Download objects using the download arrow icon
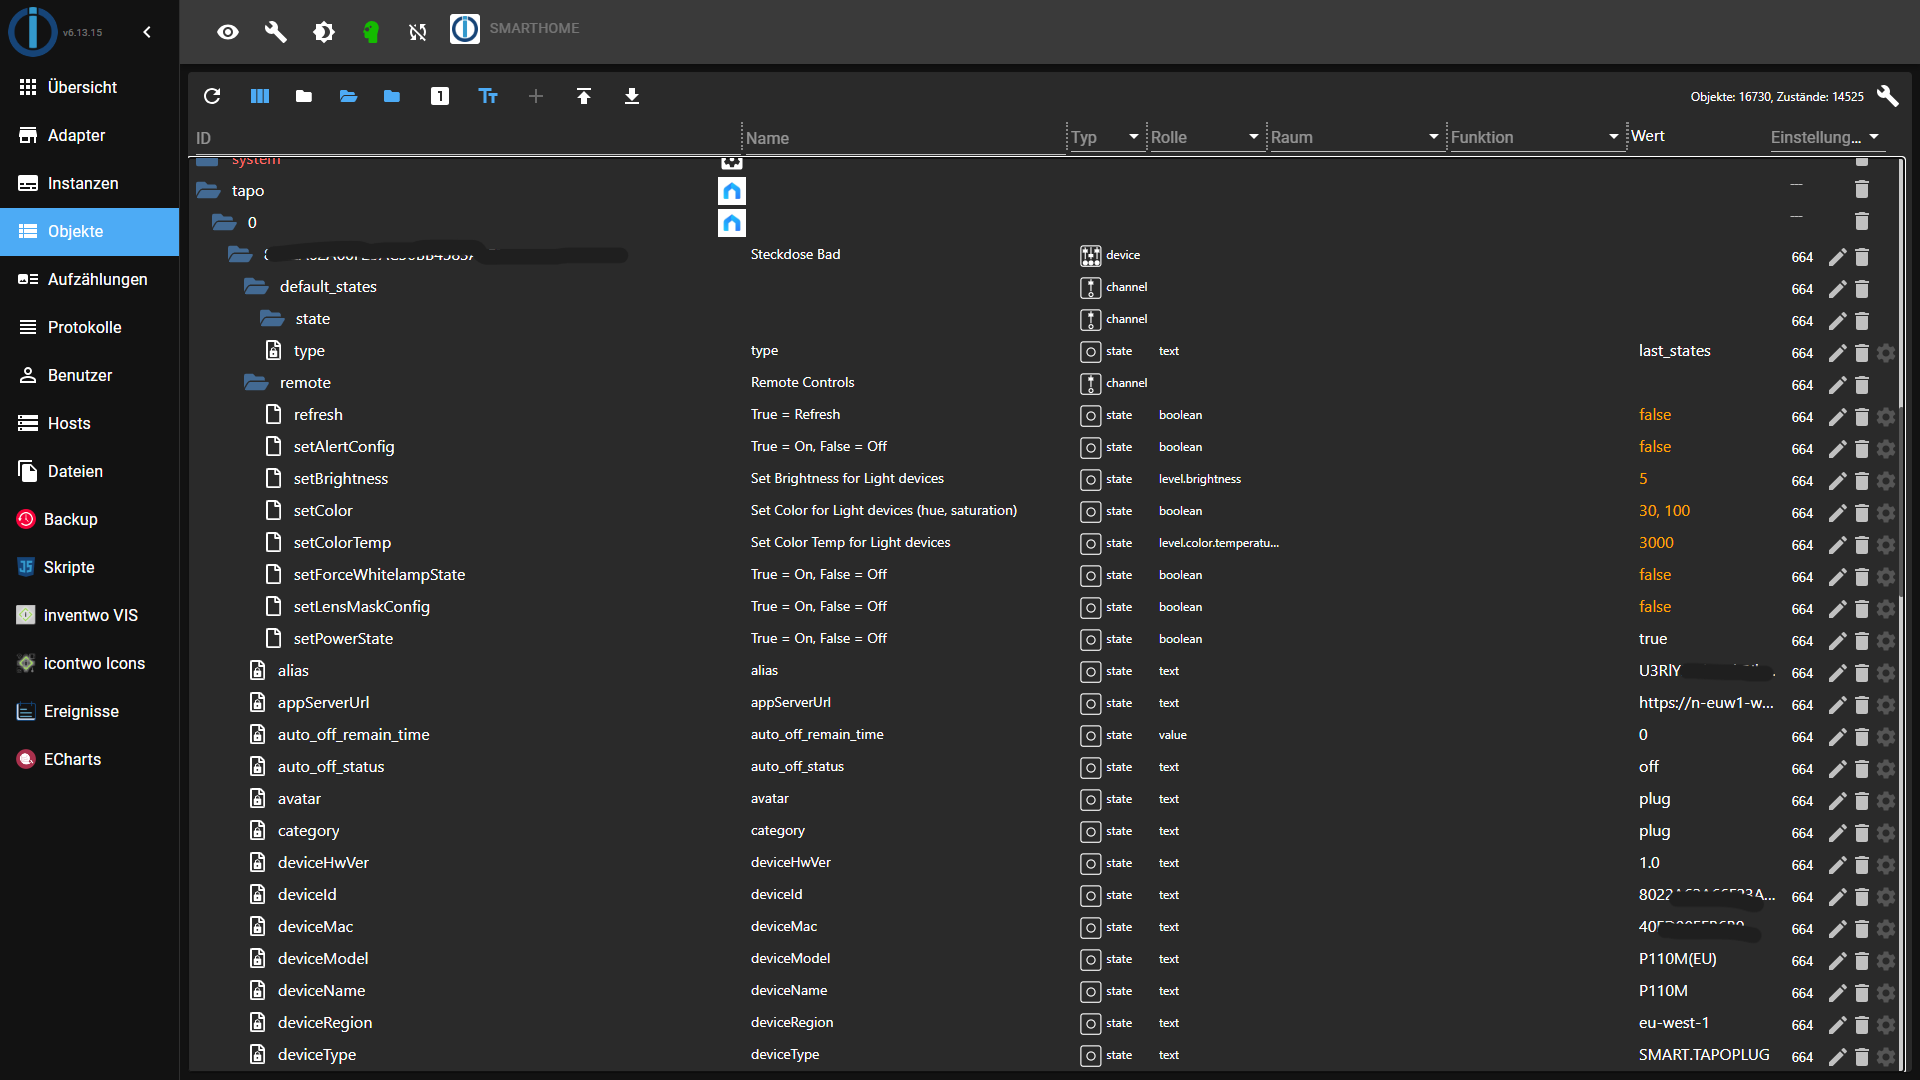The width and height of the screenshot is (1920, 1080). [632, 96]
